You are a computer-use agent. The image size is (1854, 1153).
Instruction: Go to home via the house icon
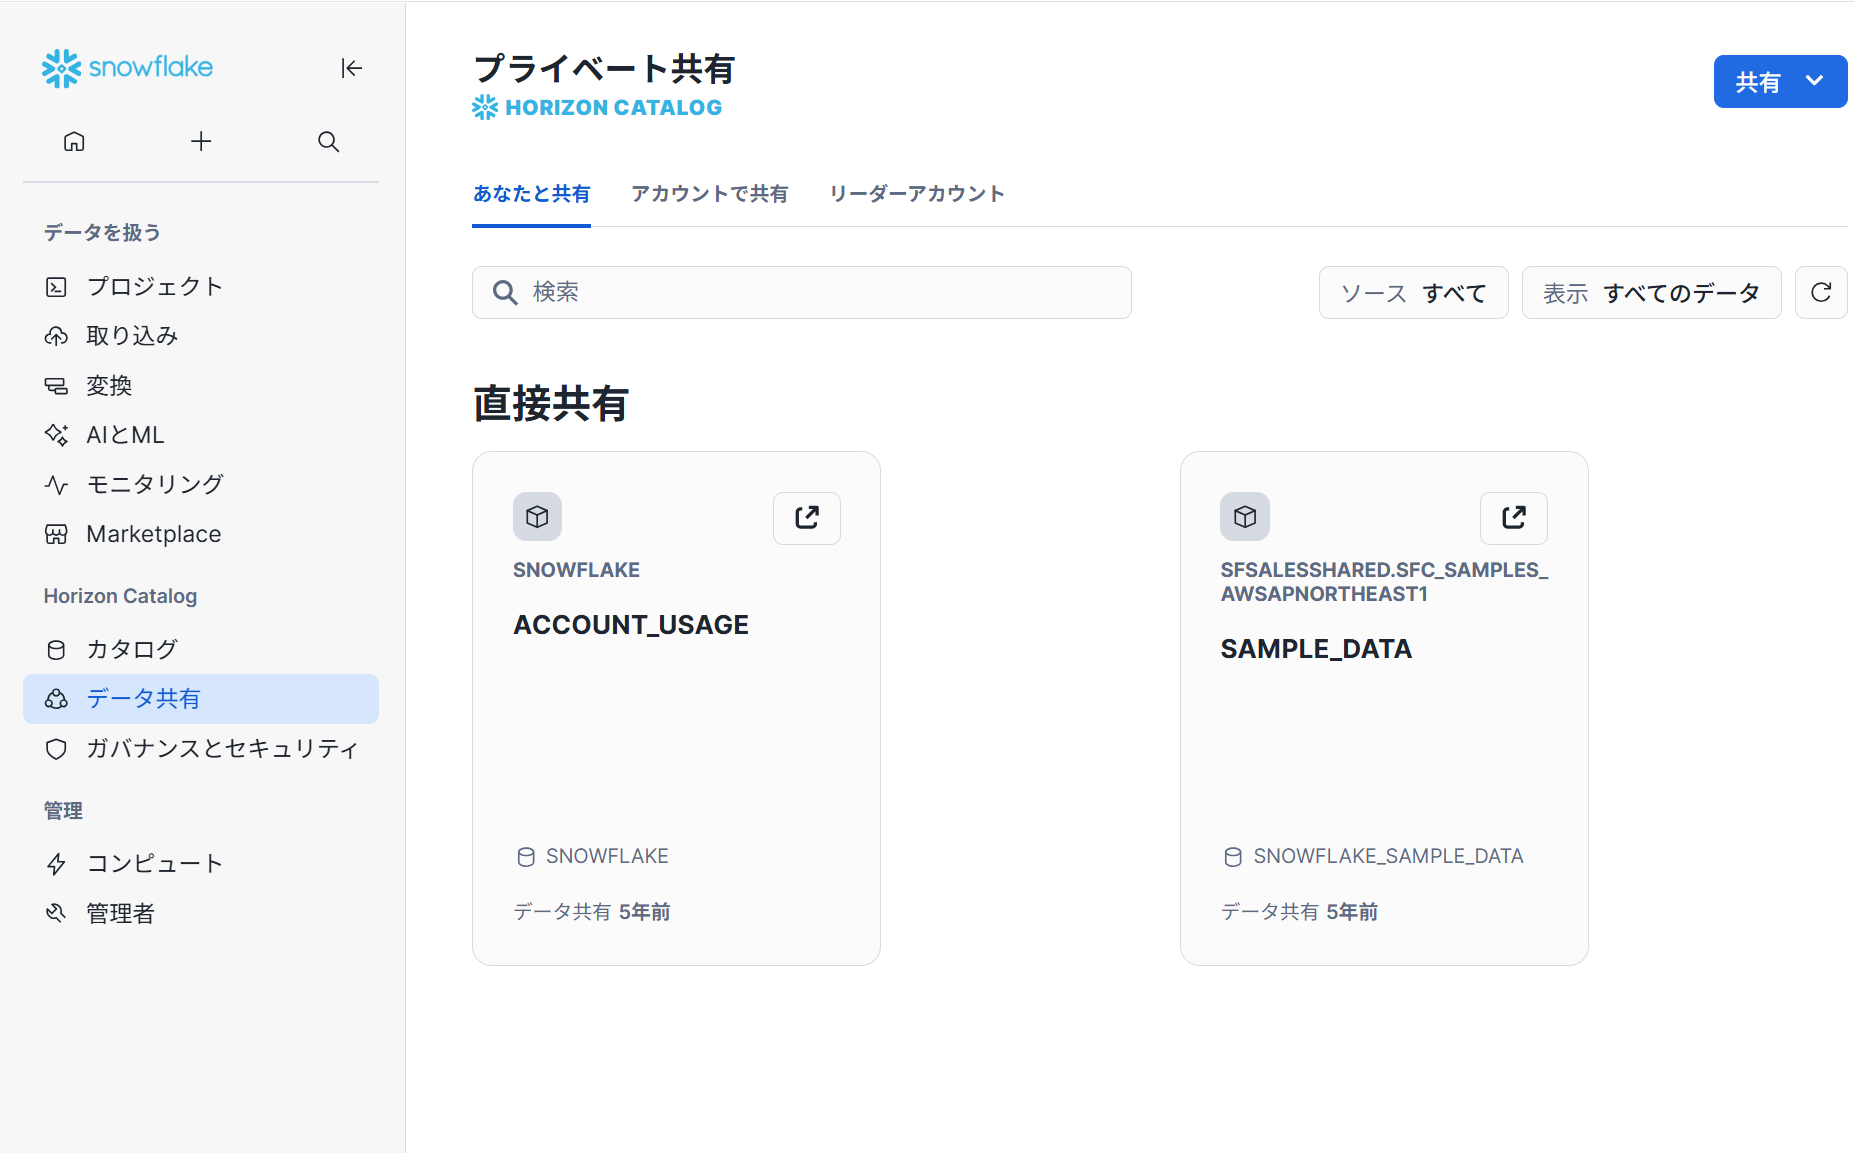coord(74,141)
